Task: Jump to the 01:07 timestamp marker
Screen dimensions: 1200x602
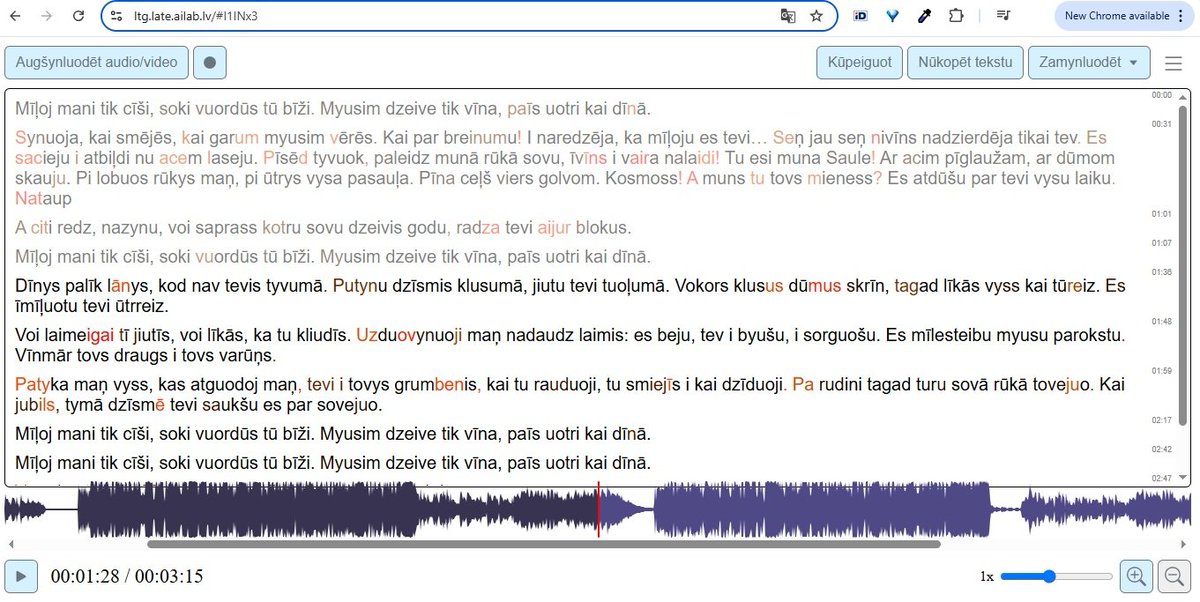Action: pyautogui.click(x=1162, y=243)
